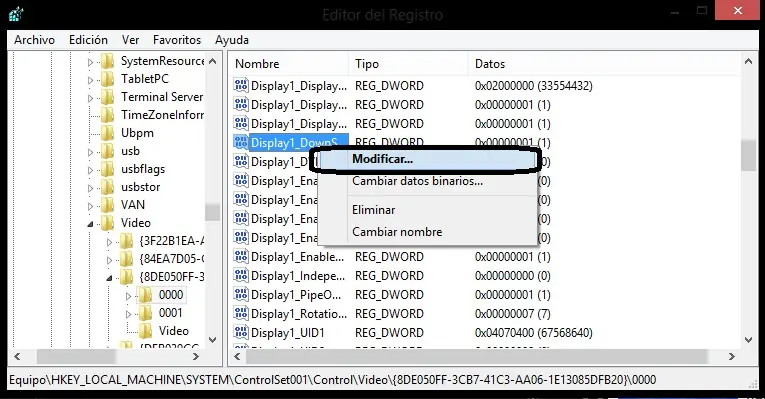Click the registry path in status bar

click(x=332, y=379)
